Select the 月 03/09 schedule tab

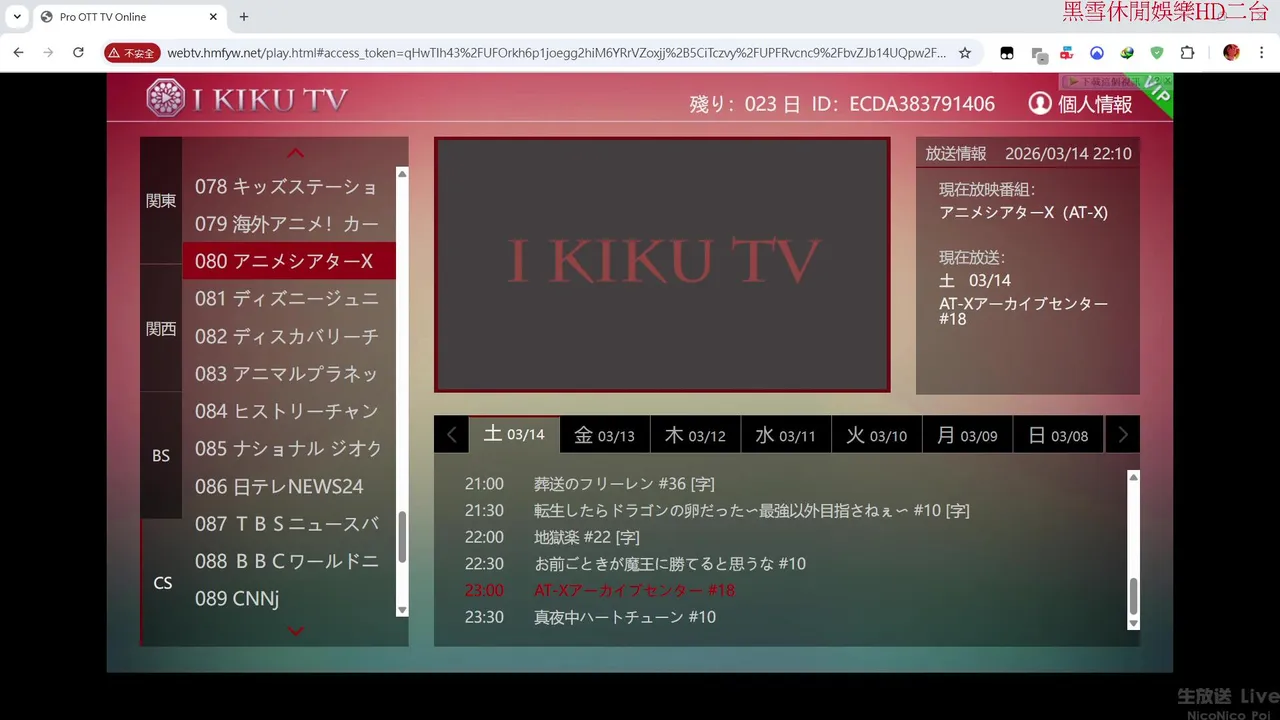967,435
